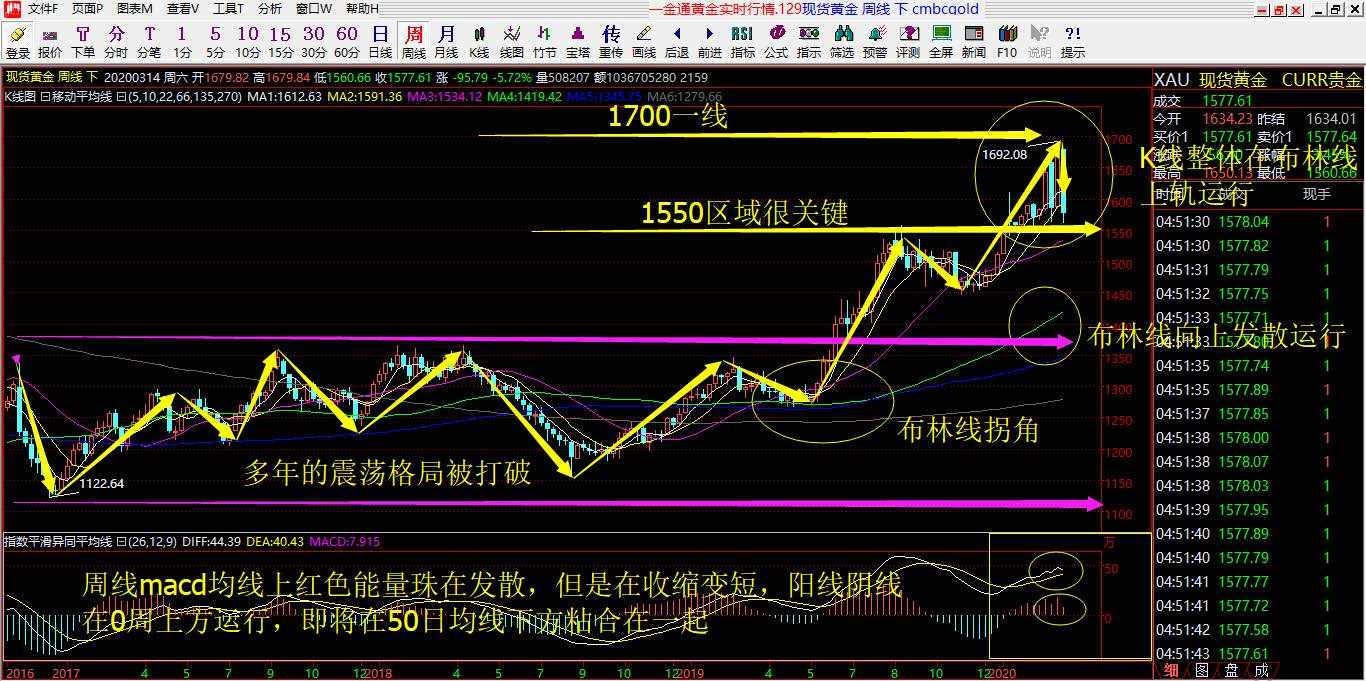Click the 前进 forward arrow
This screenshot has height=681, width=1366.
pos(710,42)
